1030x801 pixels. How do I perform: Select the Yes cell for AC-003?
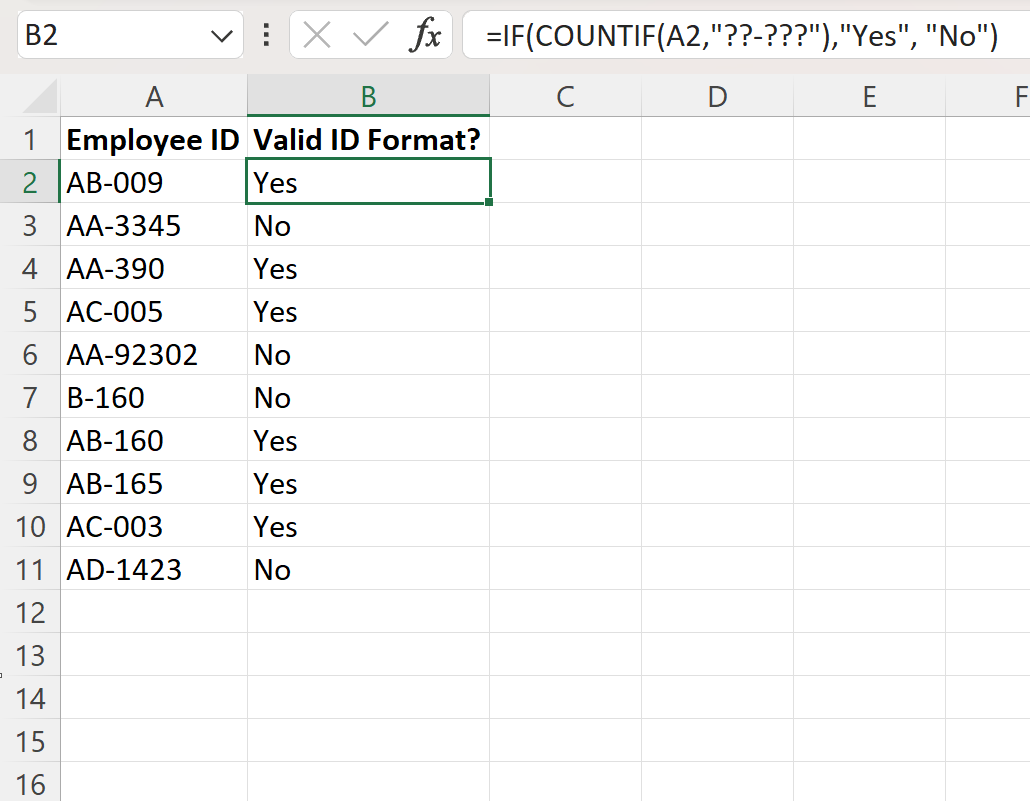pos(369,526)
